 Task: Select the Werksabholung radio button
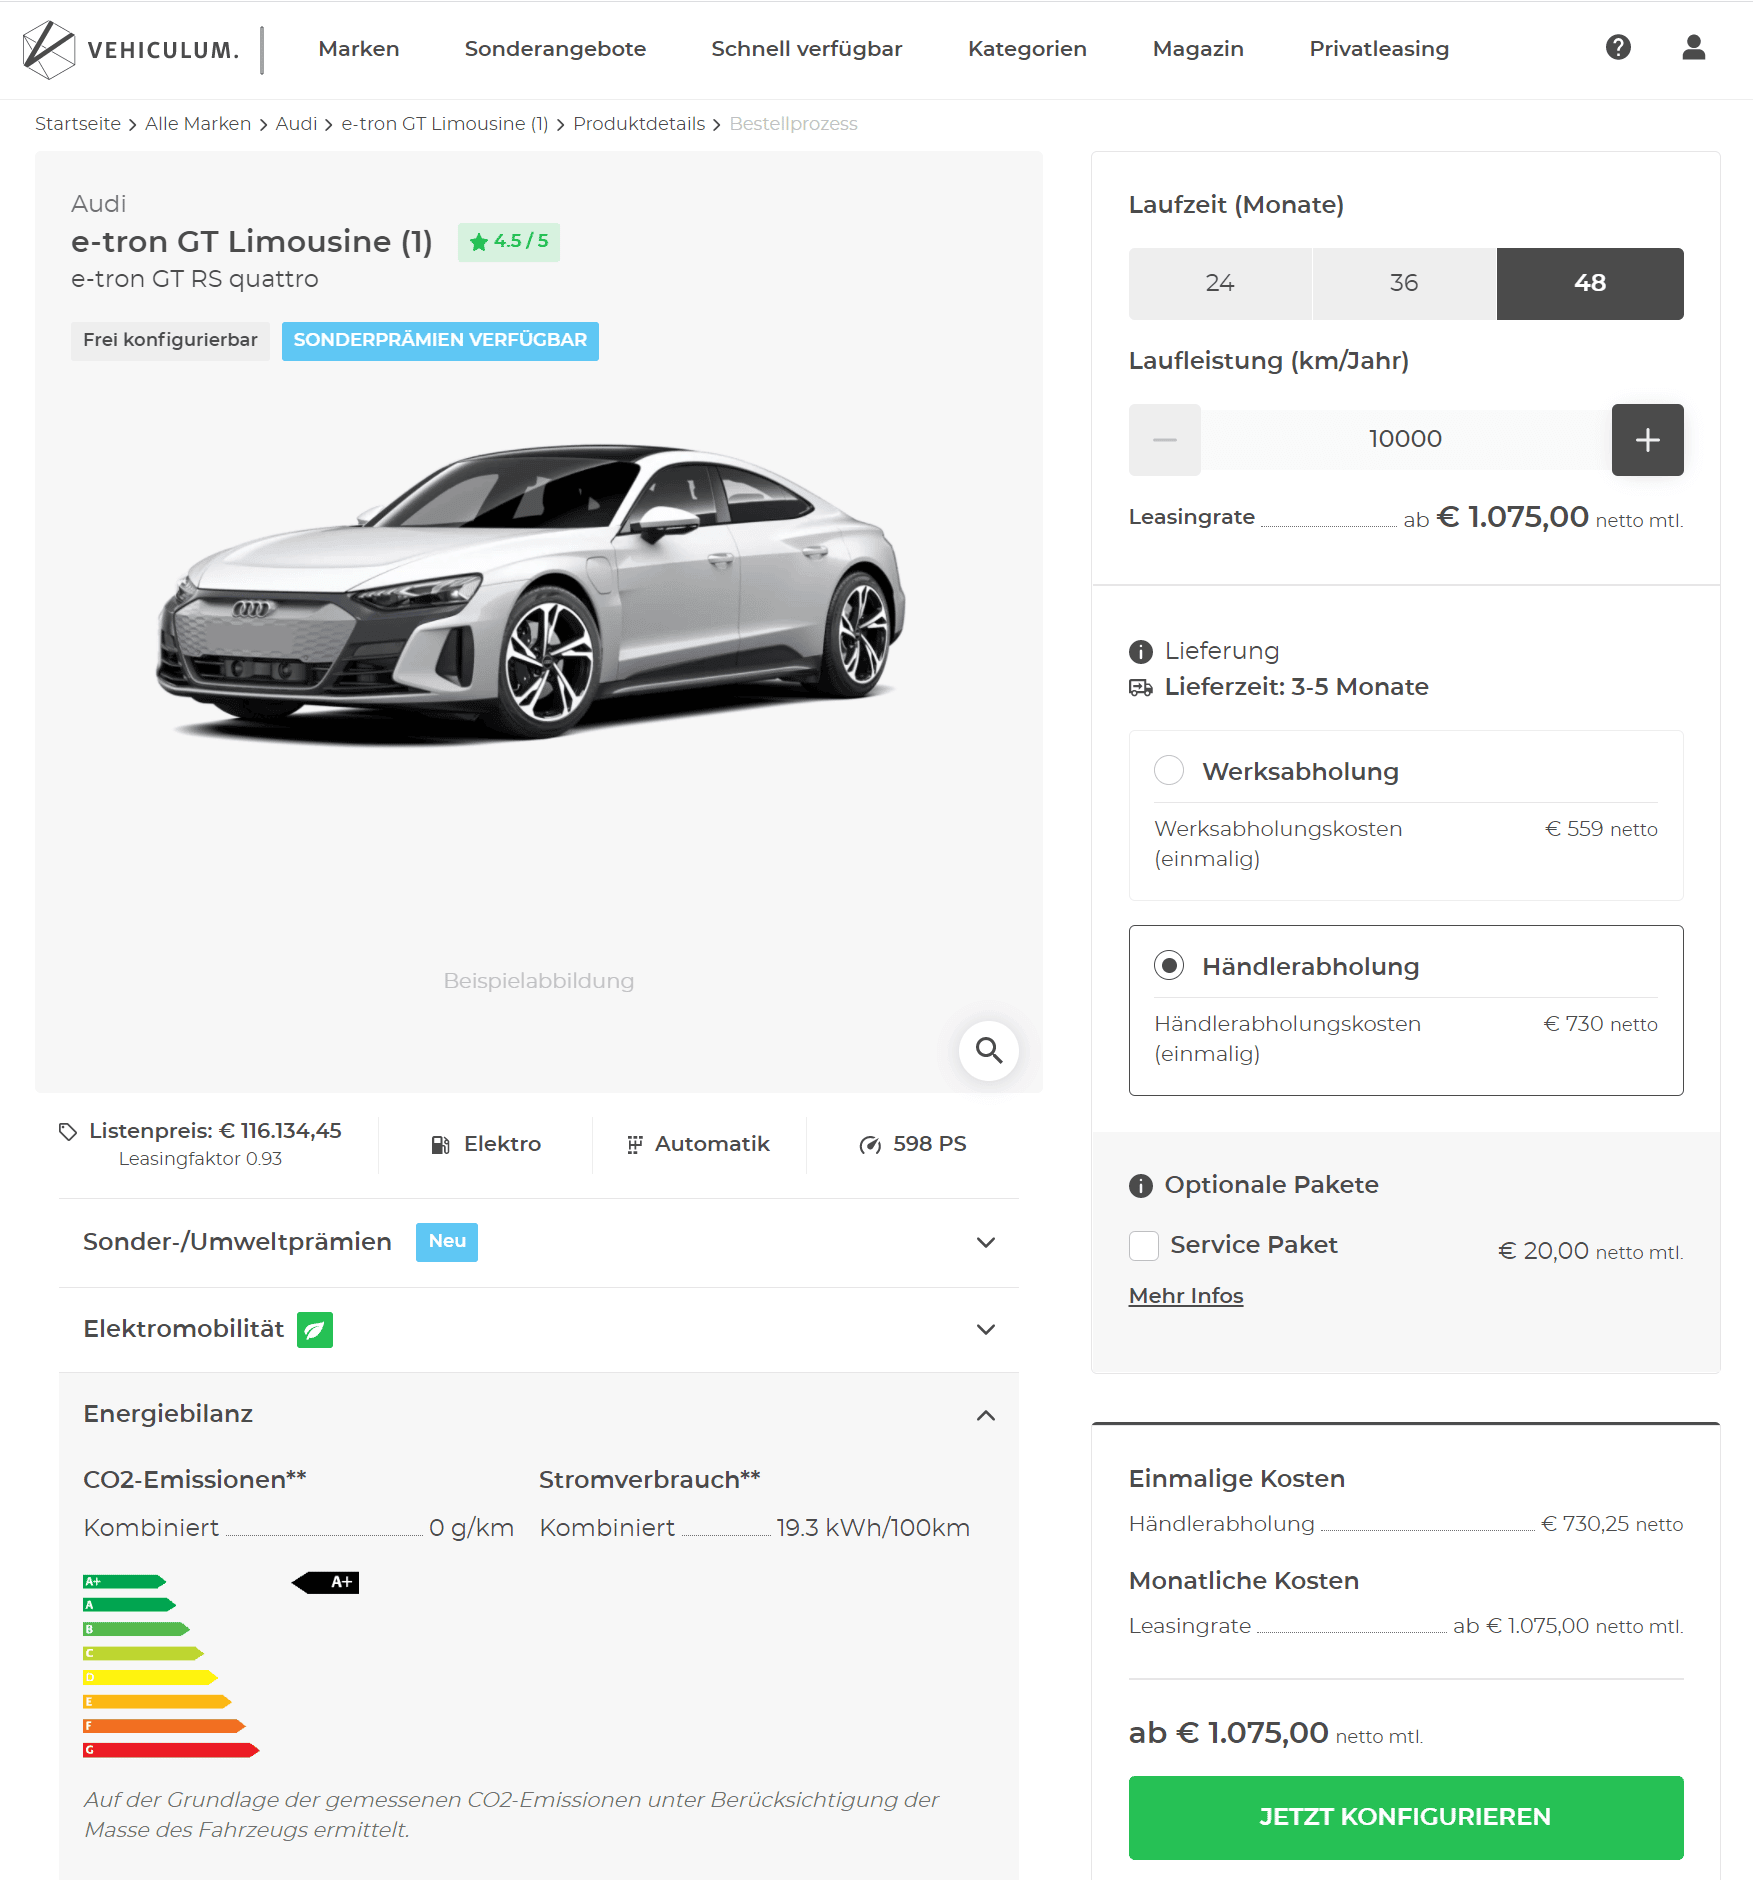click(1169, 771)
